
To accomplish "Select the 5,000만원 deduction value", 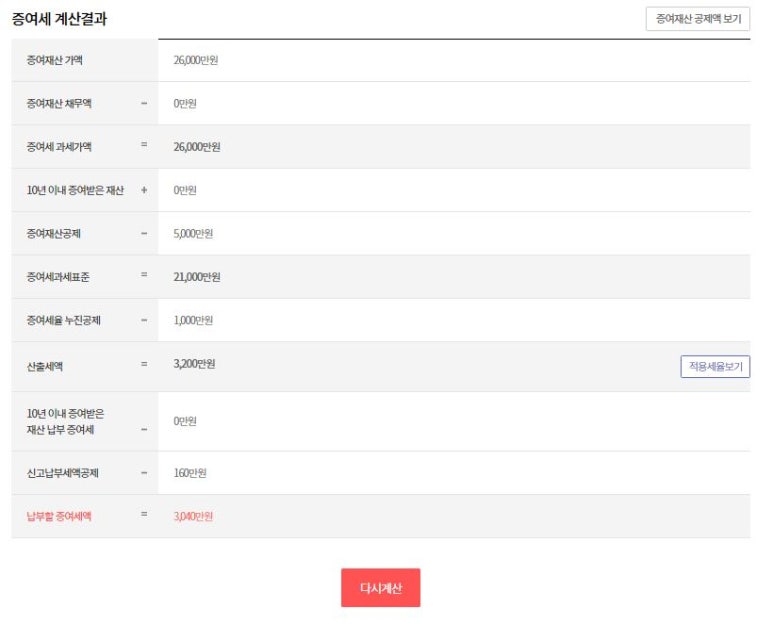I will coord(193,234).
